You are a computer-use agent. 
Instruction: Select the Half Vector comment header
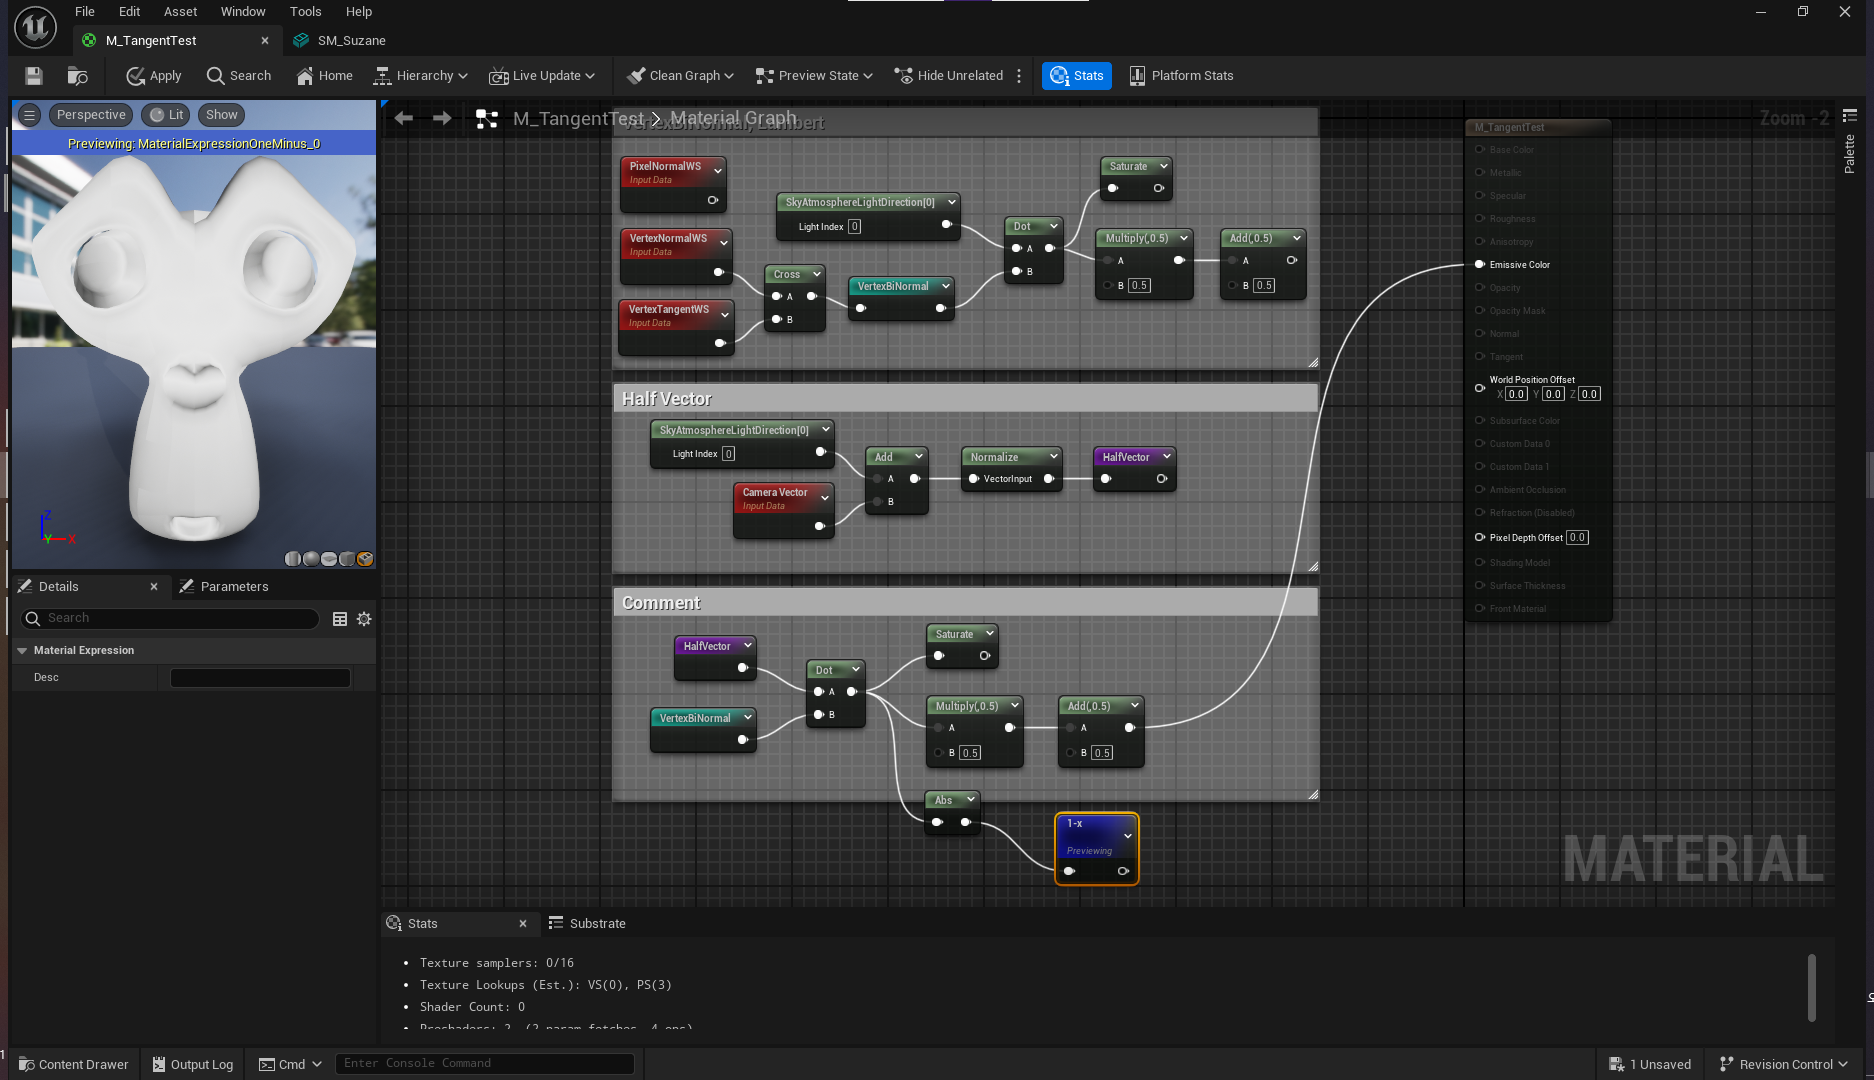pos(965,399)
